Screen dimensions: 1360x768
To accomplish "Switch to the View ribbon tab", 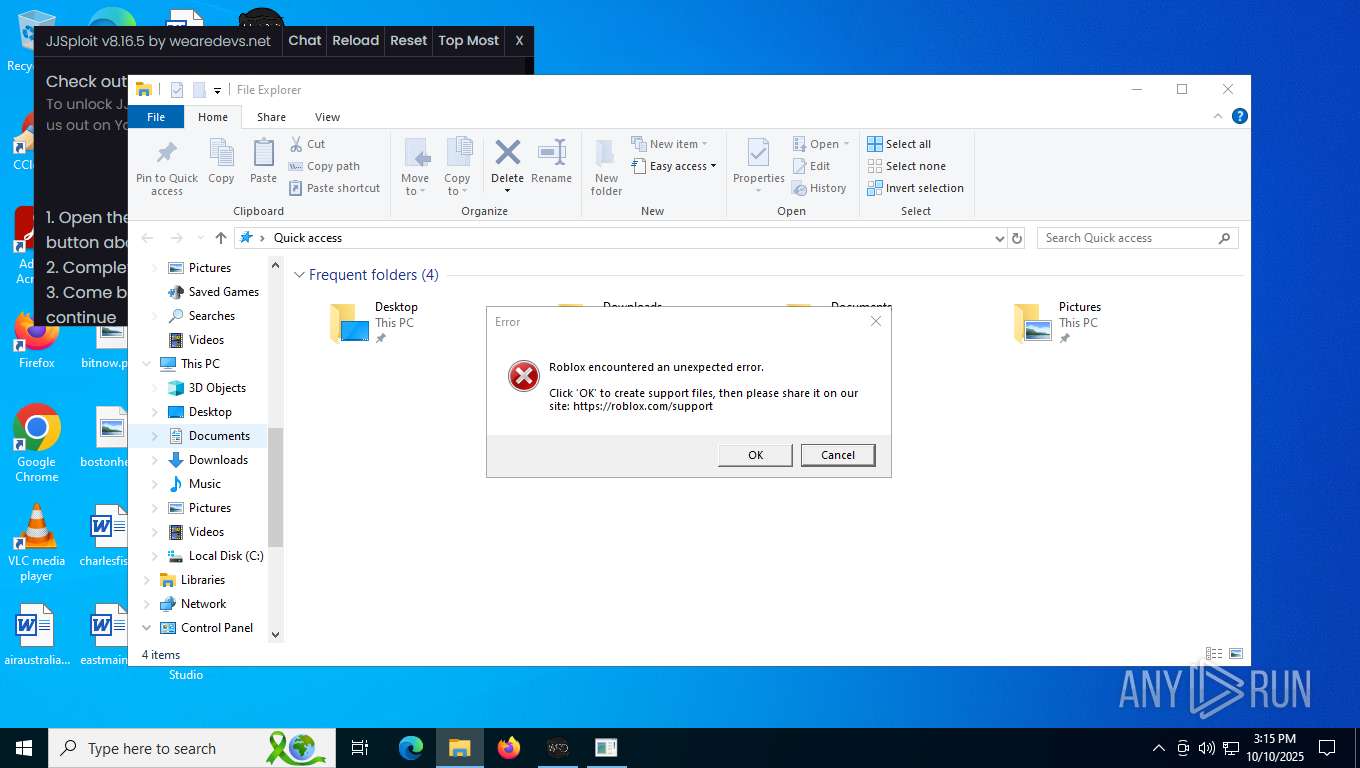I will (x=327, y=117).
